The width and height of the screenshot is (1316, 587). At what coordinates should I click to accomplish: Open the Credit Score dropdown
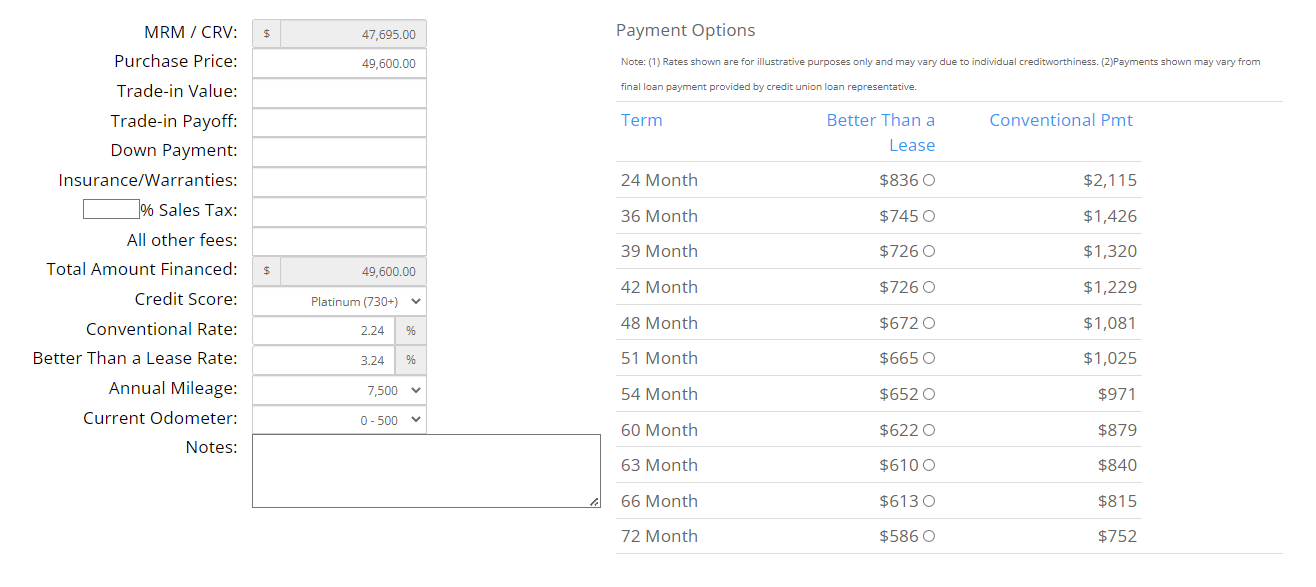click(x=339, y=300)
